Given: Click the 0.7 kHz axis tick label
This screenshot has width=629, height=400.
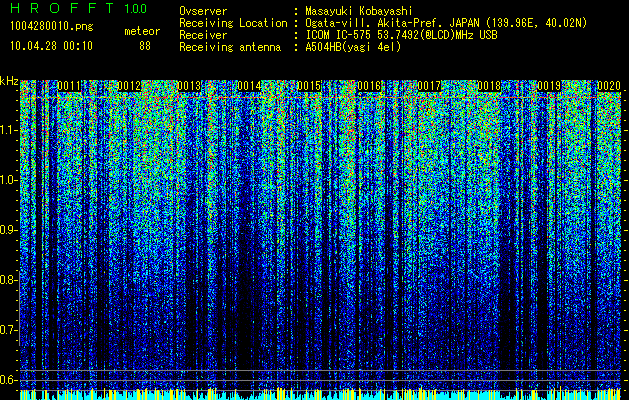Looking at the screenshot, I should 8,330.
